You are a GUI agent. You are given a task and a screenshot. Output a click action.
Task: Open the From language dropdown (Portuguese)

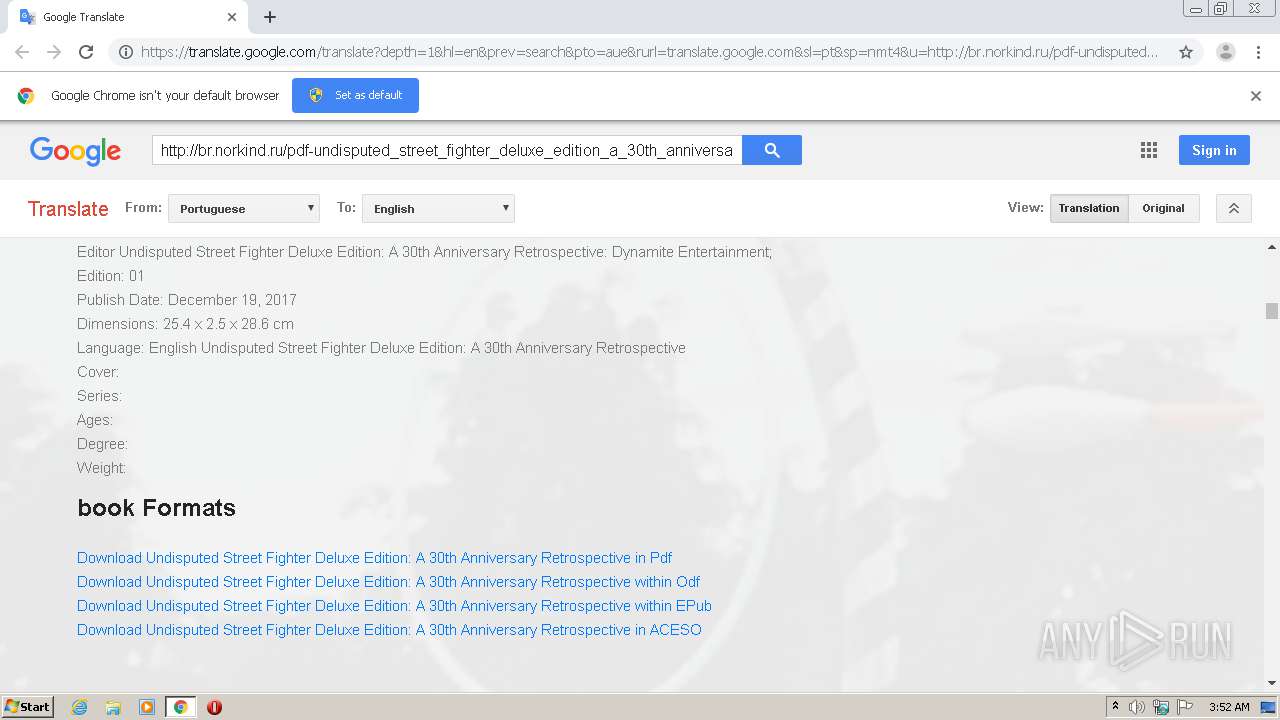point(244,208)
